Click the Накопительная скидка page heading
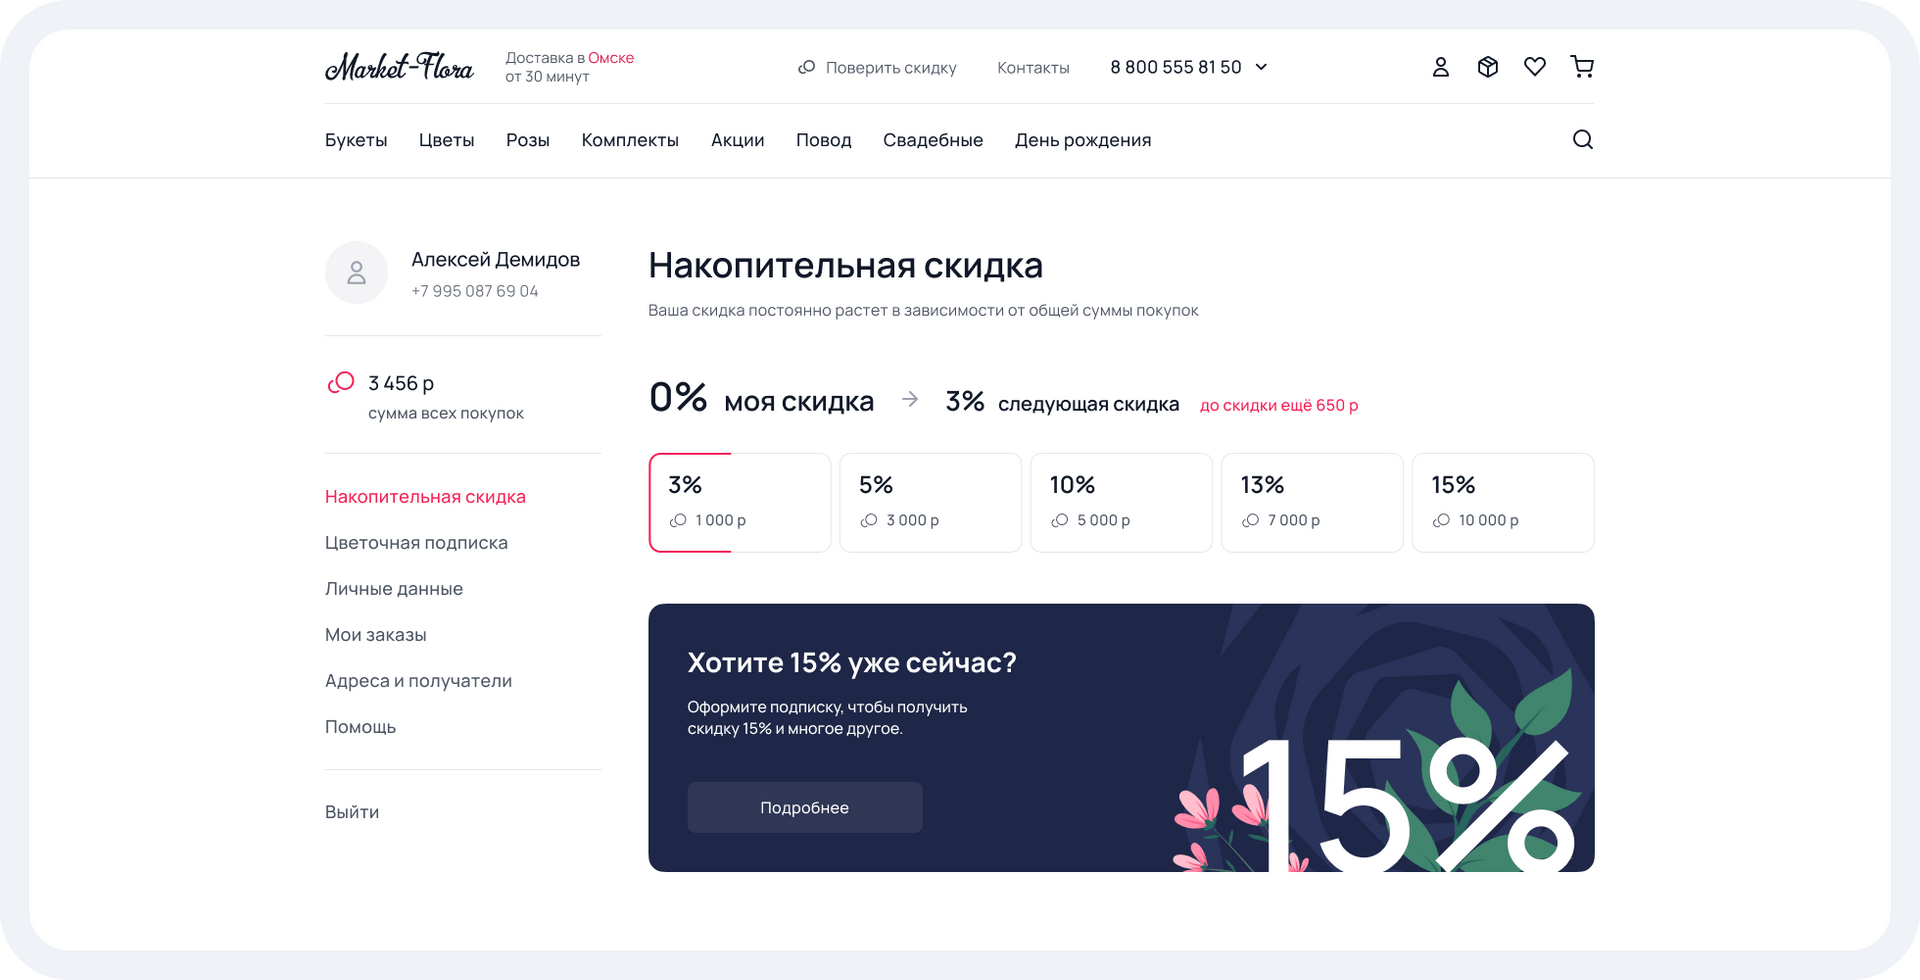 coord(845,266)
